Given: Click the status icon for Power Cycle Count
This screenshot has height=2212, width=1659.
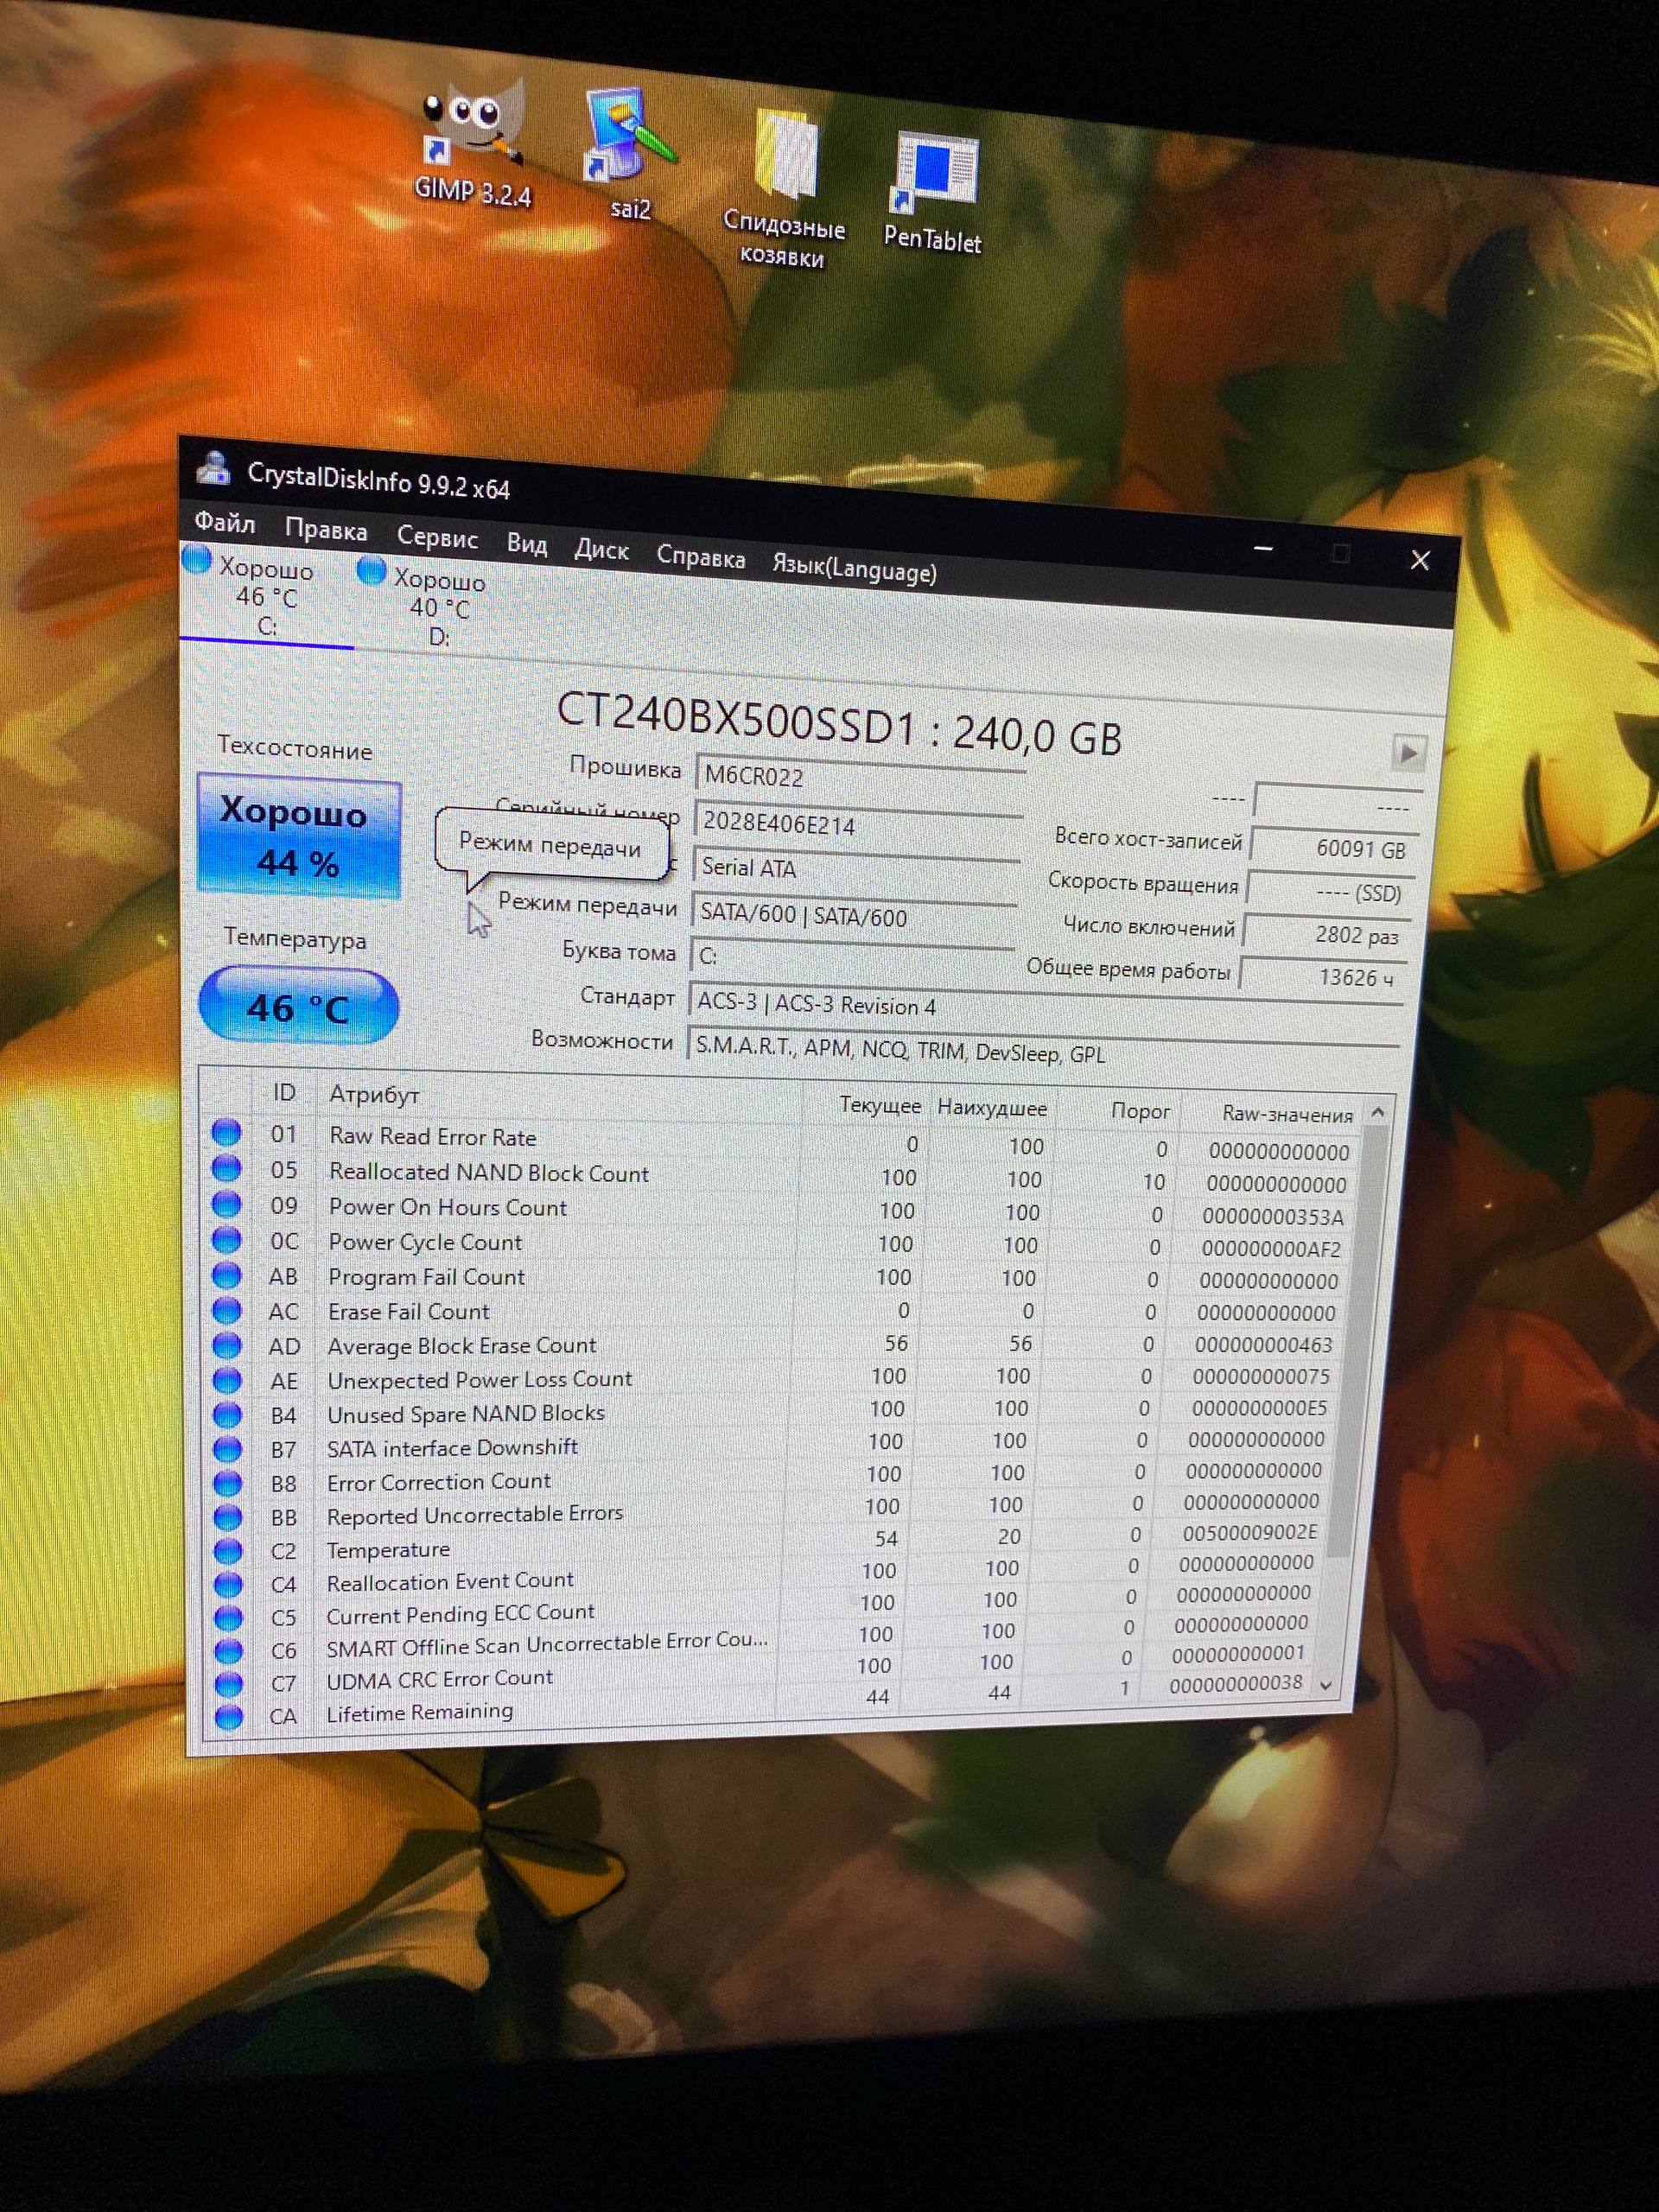Looking at the screenshot, I should (x=227, y=1239).
